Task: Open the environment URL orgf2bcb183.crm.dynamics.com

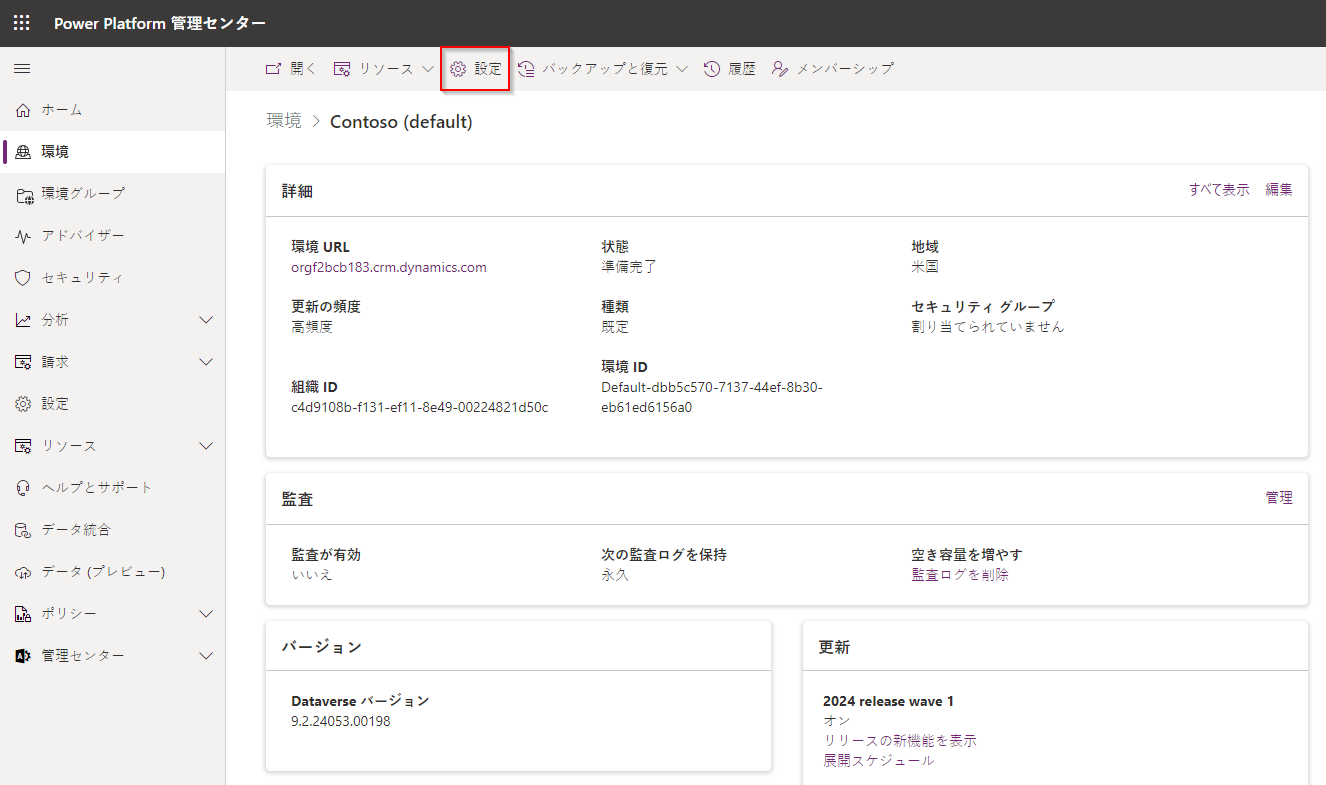Action: point(389,267)
